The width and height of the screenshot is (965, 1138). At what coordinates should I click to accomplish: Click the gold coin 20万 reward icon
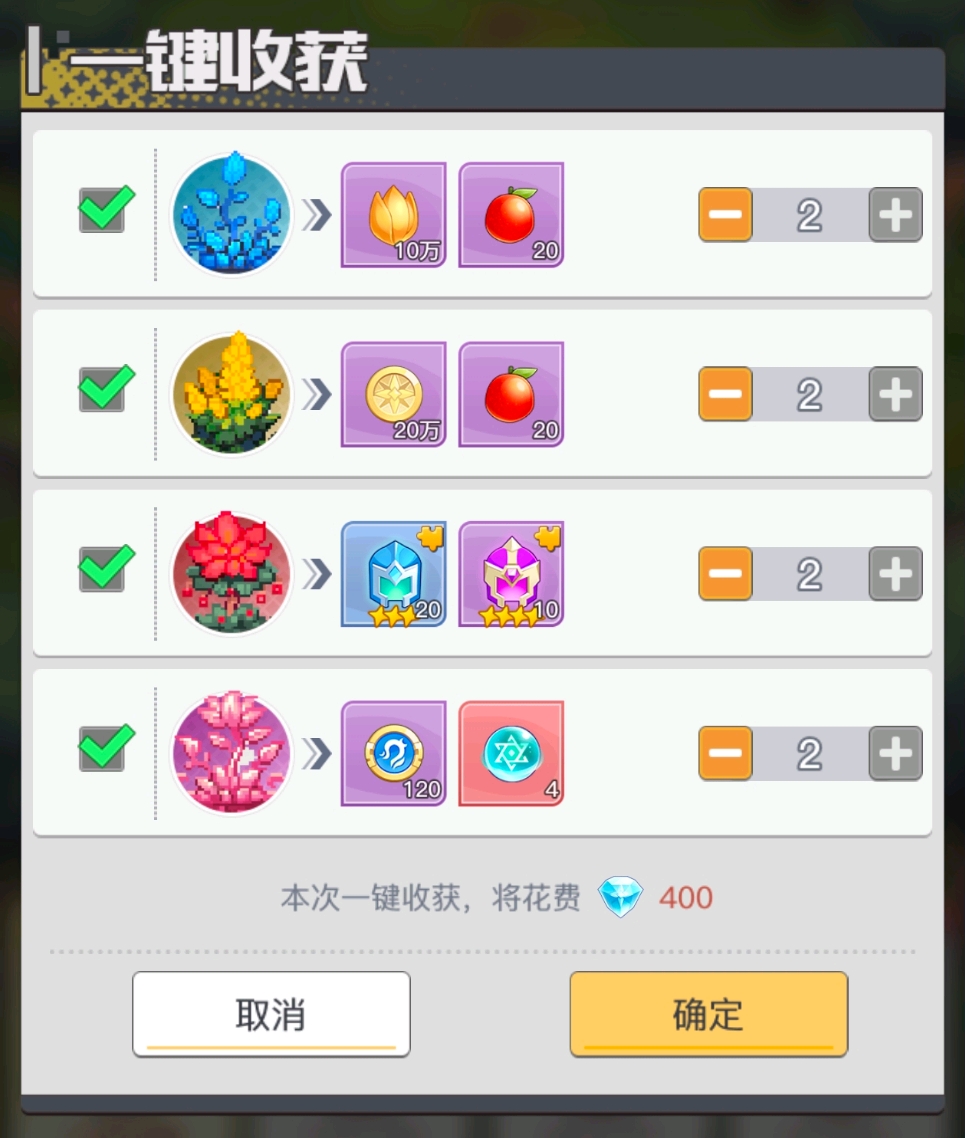394,394
